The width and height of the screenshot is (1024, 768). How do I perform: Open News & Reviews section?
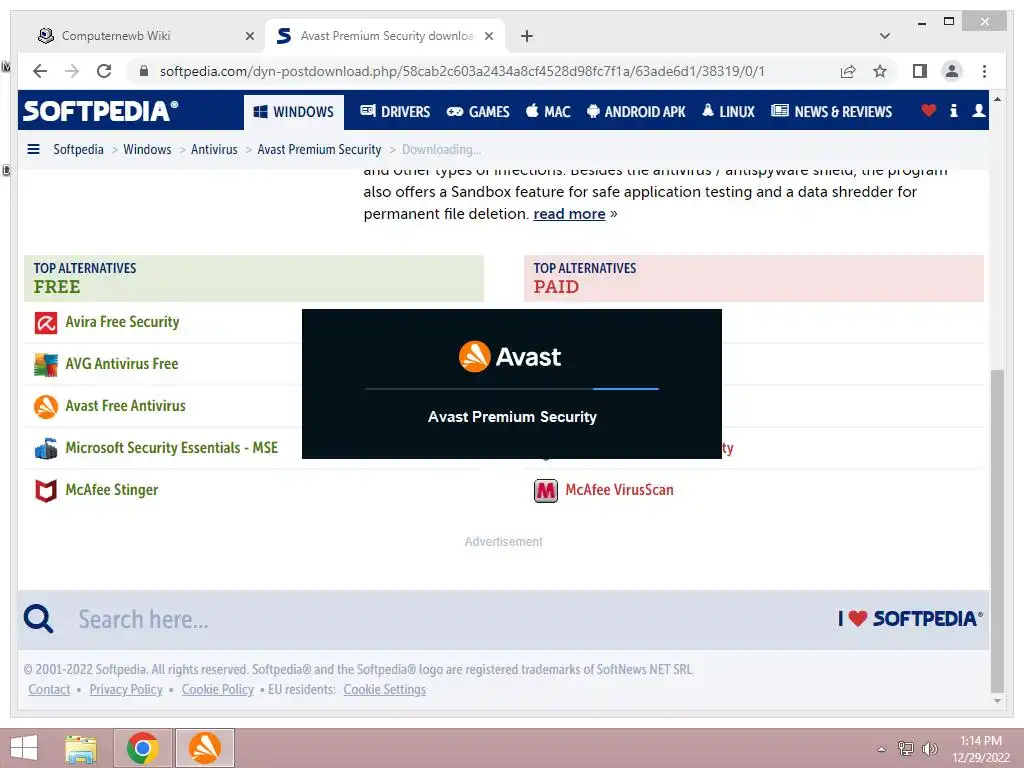tap(831, 112)
